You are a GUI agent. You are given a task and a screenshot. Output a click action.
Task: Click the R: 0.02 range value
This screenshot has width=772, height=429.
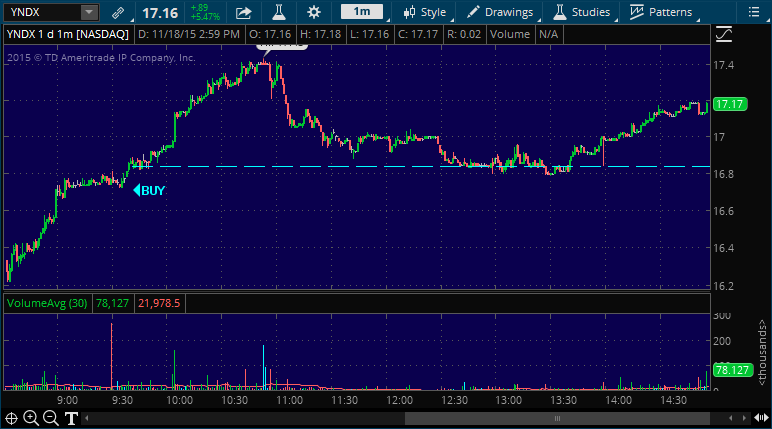[x=464, y=34]
